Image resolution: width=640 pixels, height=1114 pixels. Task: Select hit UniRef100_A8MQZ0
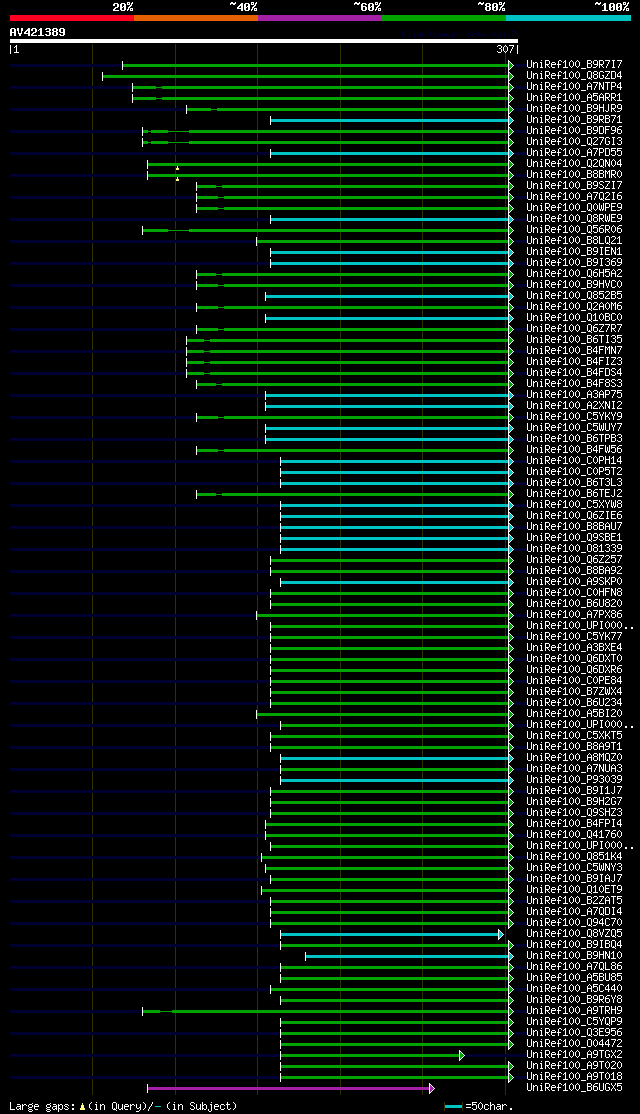(x=574, y=758)
